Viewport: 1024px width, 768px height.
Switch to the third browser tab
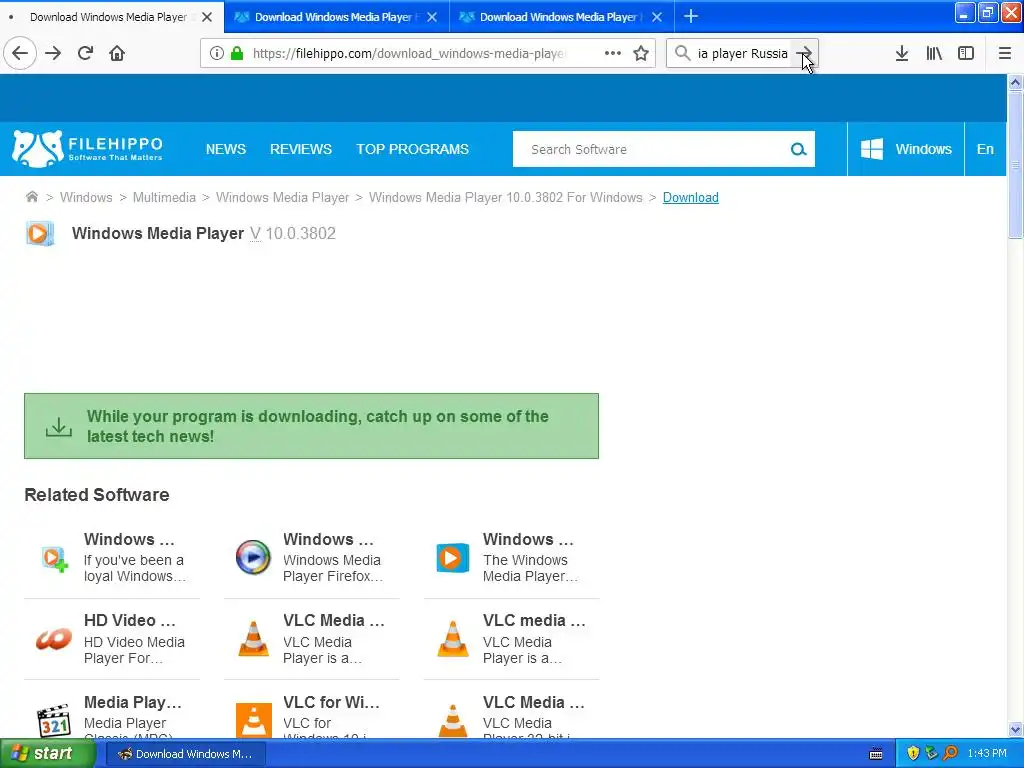pyautogui.click(x=558, y=17)
